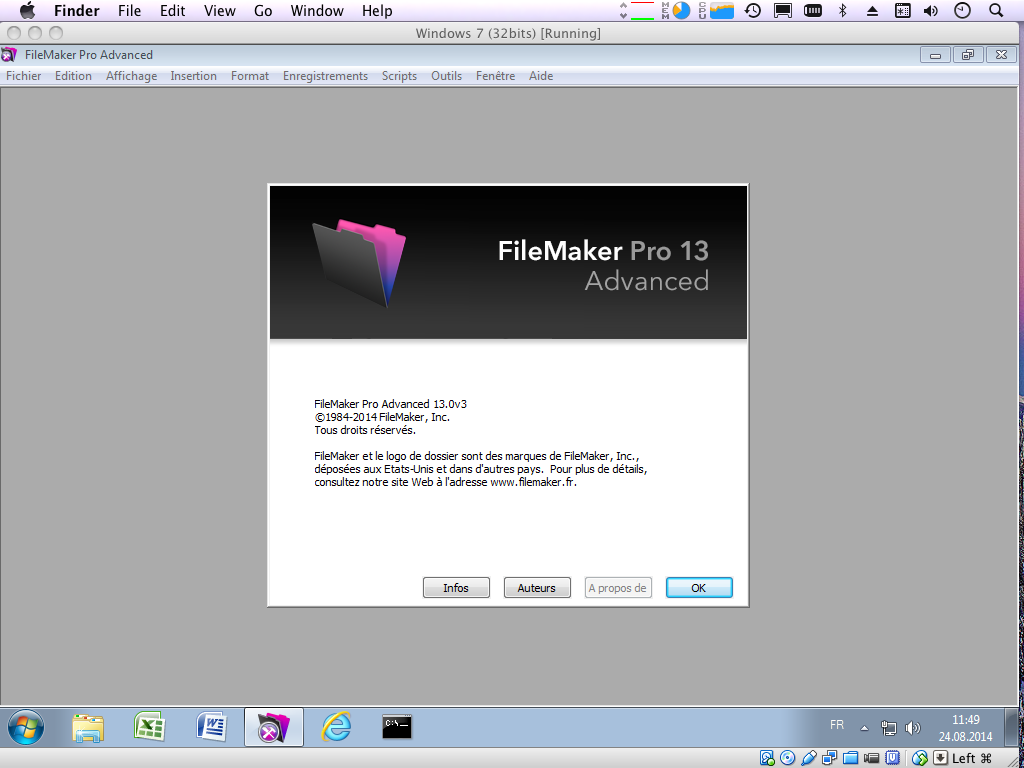
Task: Open the Enregistrements menu
Action: pyautogui.click(x=325, y=76)
